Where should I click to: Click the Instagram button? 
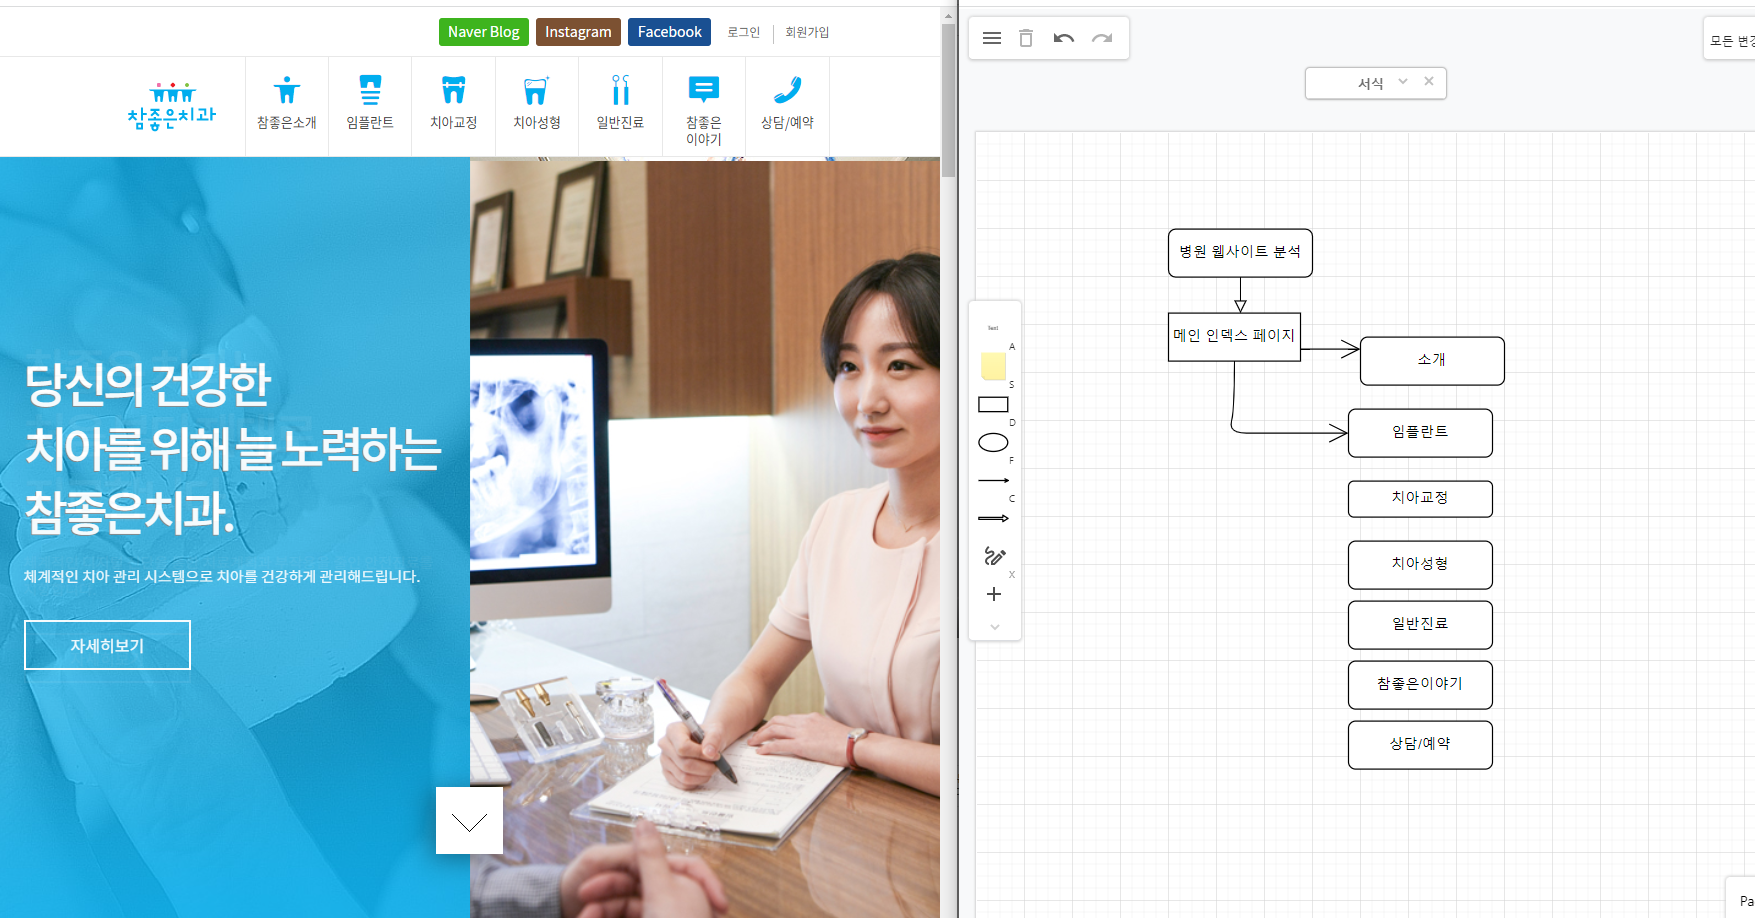coord(578,32)
